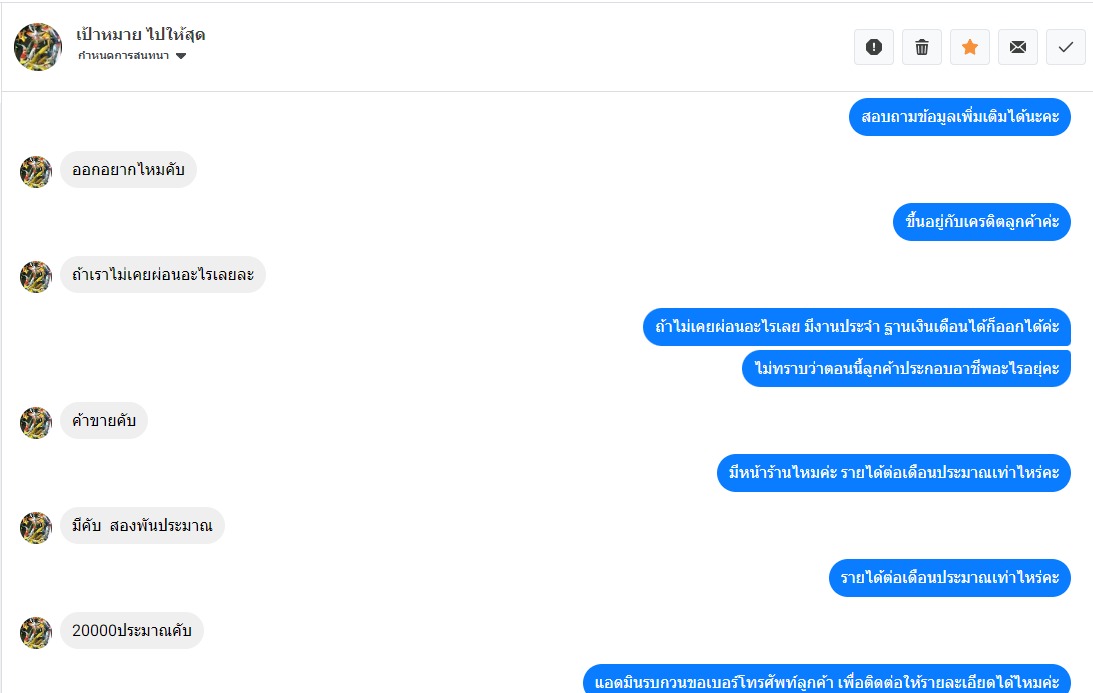Mark conversation unread with envelope icon

click(x=1018, y=47)
